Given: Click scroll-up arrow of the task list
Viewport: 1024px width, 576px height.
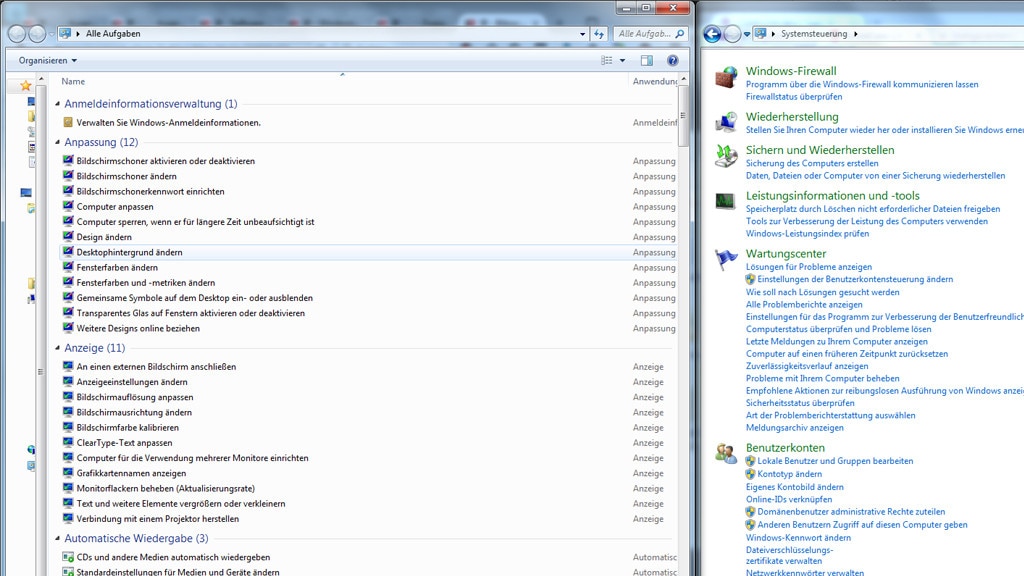Looking at the screenshot, I should pyautogui.click(x=683, y=80).
